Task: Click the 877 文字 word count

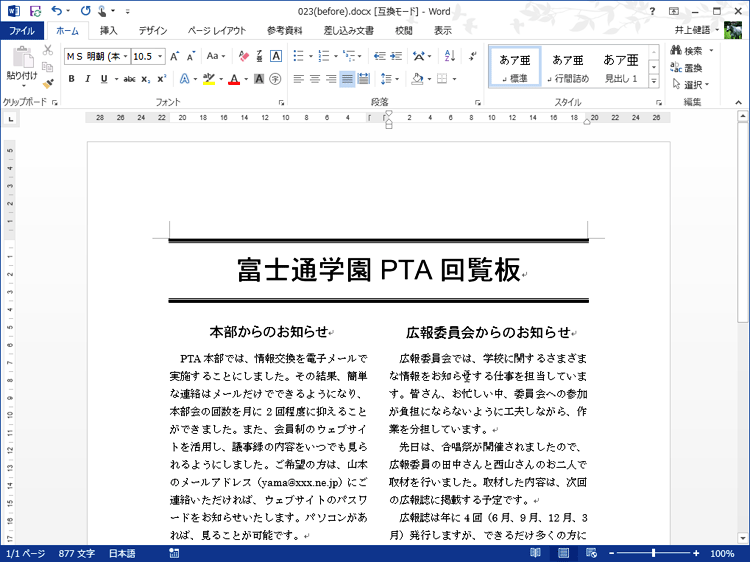Action: click(77, 553)
